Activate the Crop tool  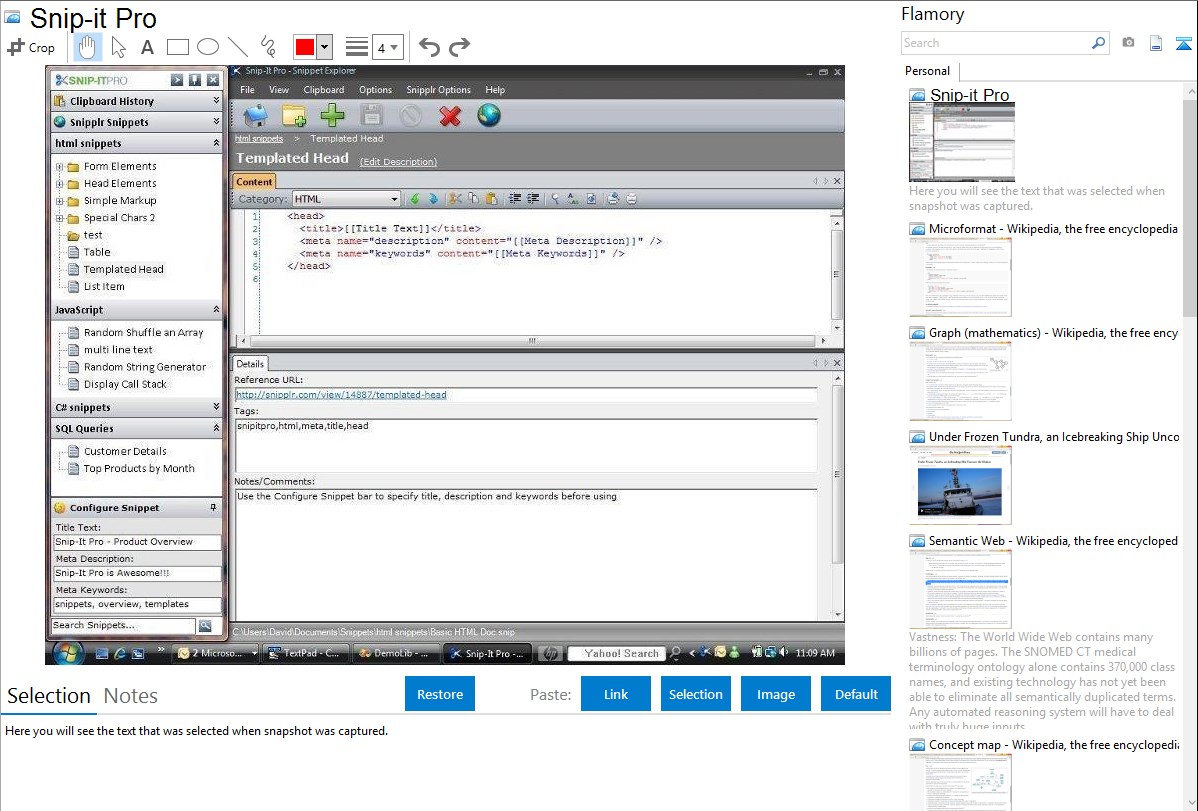pyautogui.click(x=31, y=47)
